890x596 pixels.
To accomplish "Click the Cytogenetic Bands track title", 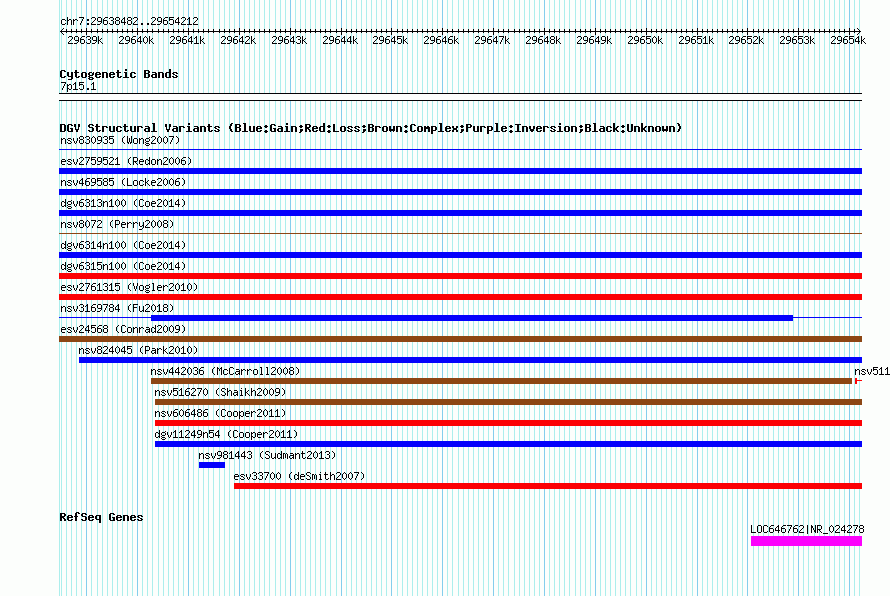I will coord(119,74).
